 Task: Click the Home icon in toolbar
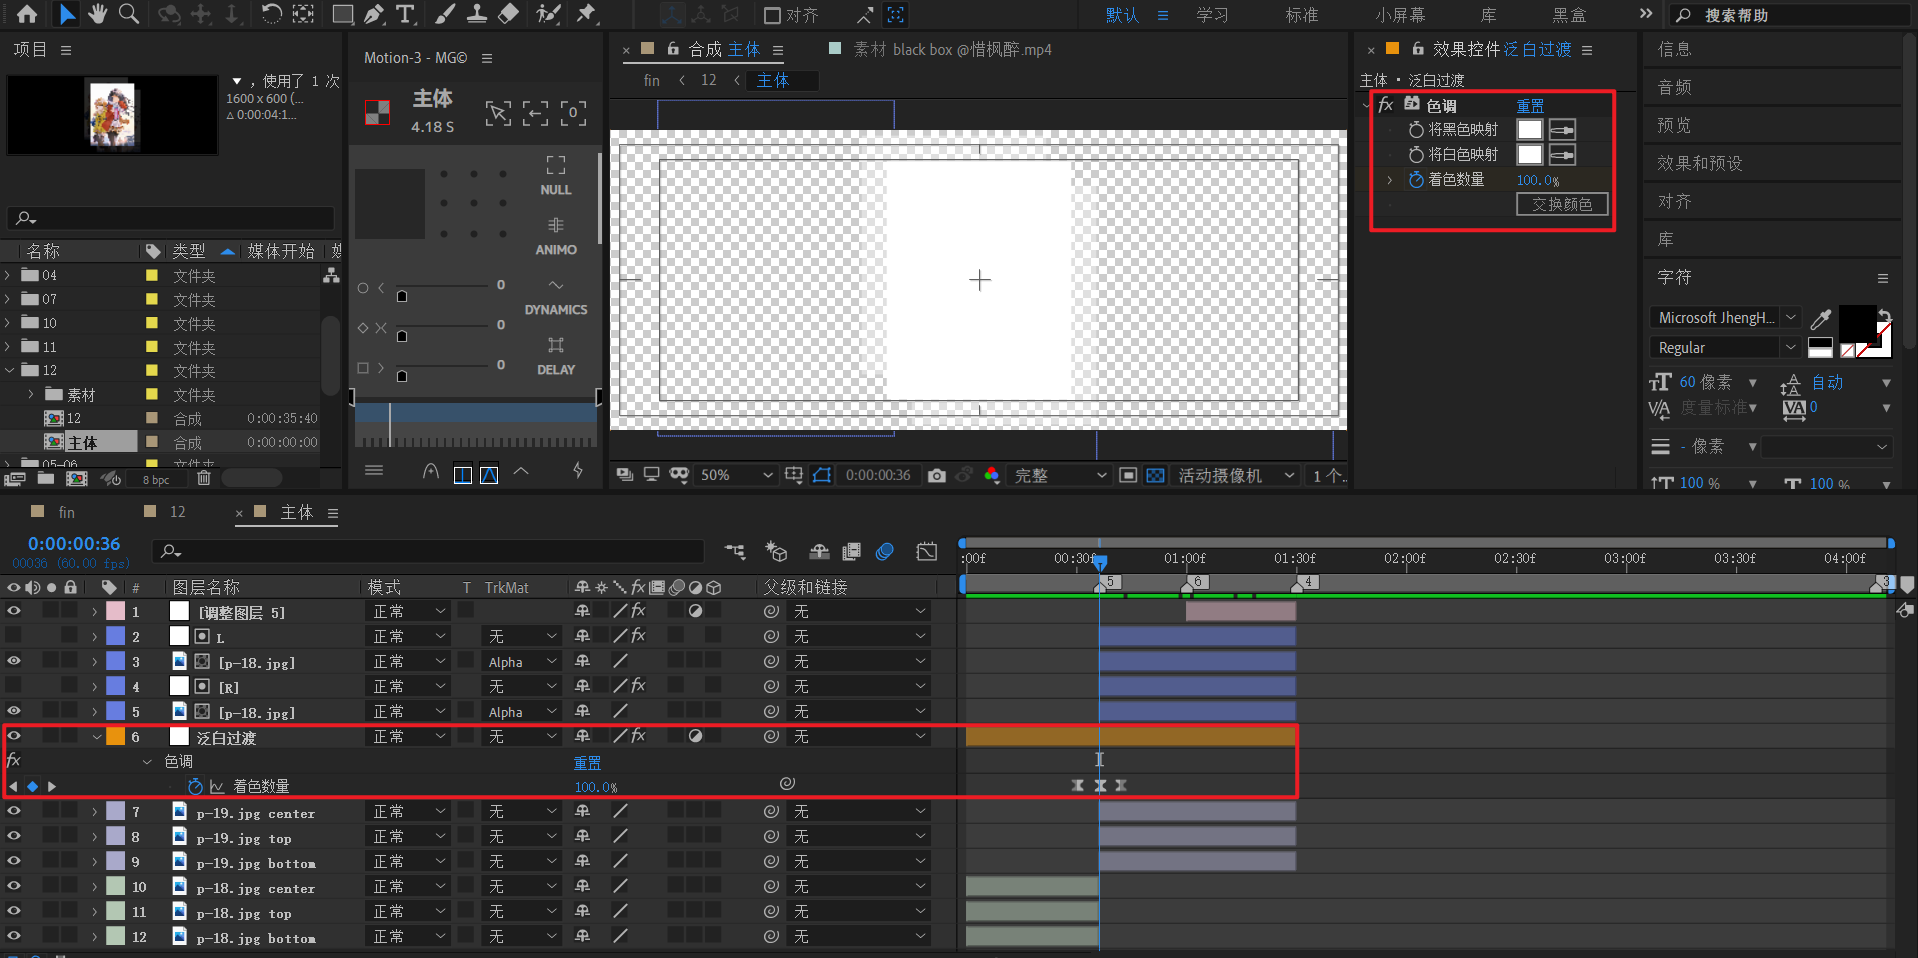[27, 14]
